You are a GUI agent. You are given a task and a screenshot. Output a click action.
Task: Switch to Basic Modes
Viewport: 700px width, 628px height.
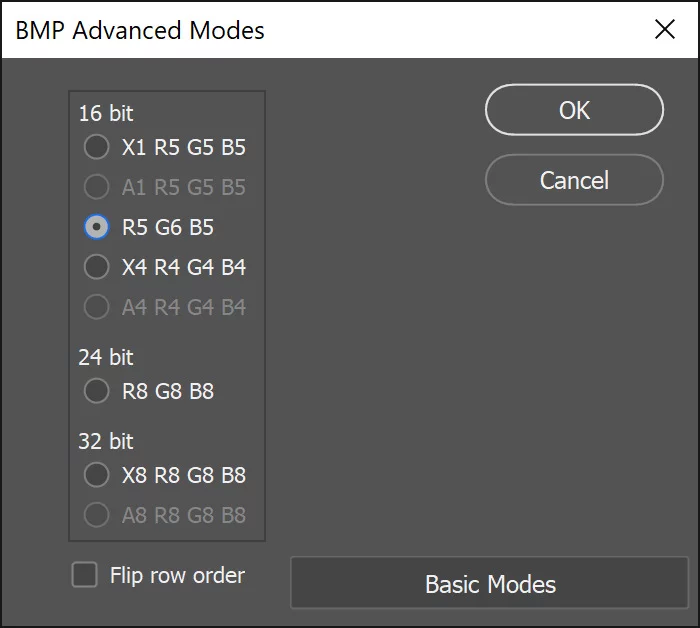tap(490, 584)
